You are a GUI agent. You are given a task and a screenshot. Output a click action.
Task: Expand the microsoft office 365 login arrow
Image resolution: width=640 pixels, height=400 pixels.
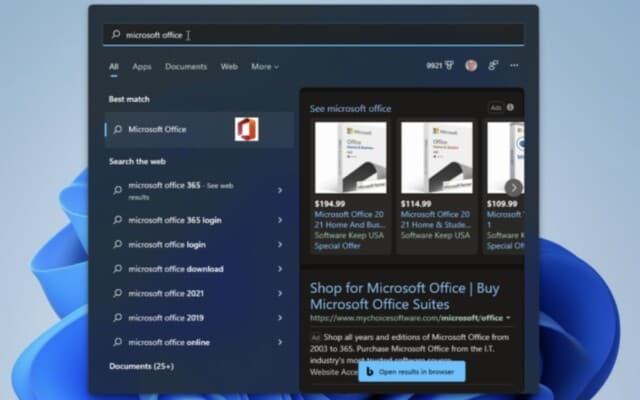pos(280,220)
